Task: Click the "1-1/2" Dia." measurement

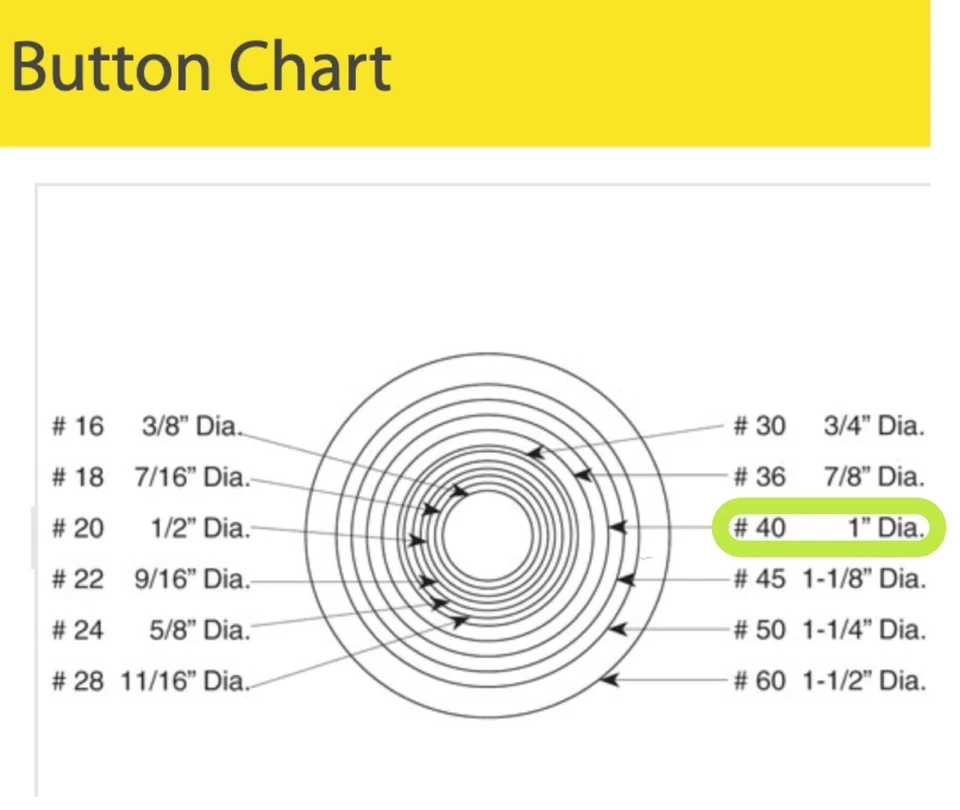Action: pyautogui.click(x=864, y=681)
